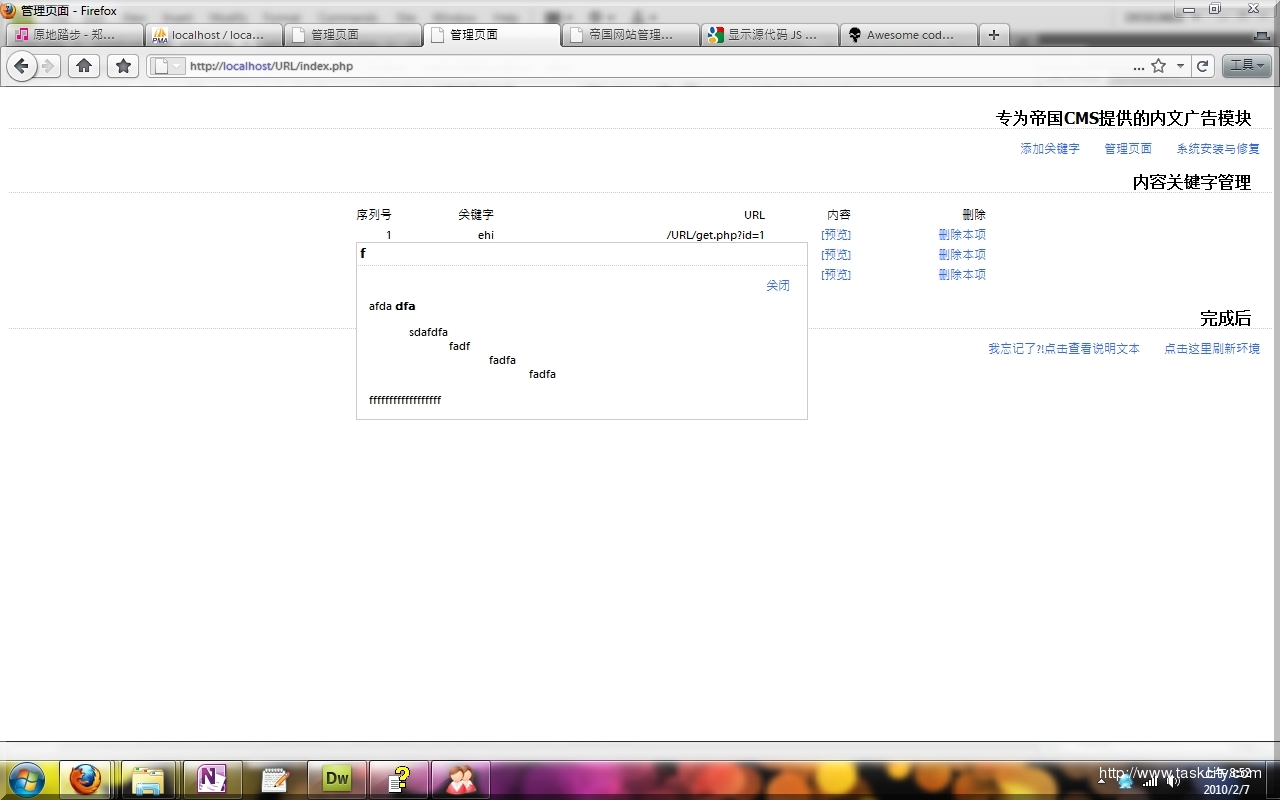Click 添加关键字 link
1280x800 pixels.
(x=1050, y=149)
